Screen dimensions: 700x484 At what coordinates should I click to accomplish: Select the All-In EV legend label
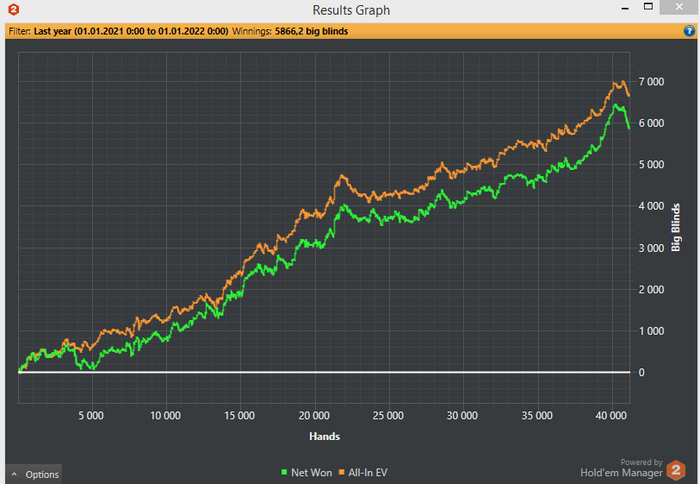[x=368, y=472]
